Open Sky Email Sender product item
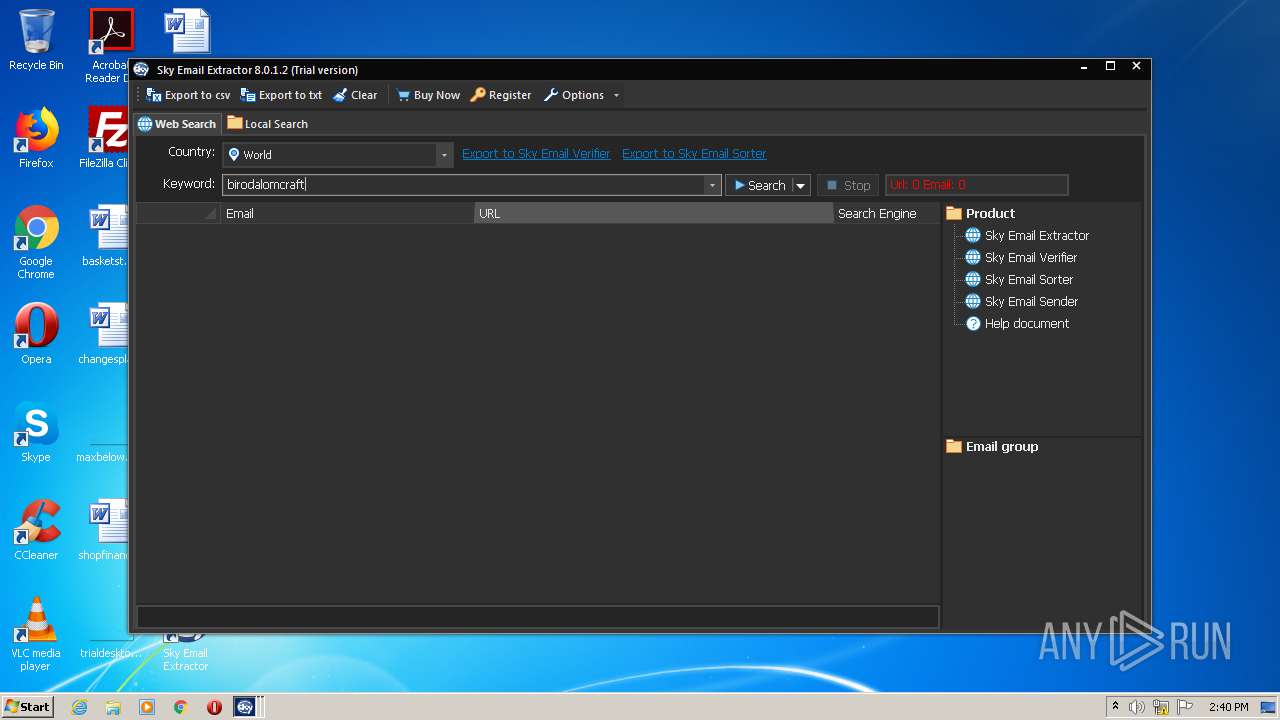The height and width of the screenshot is (720, 1280). point(1021,302)
